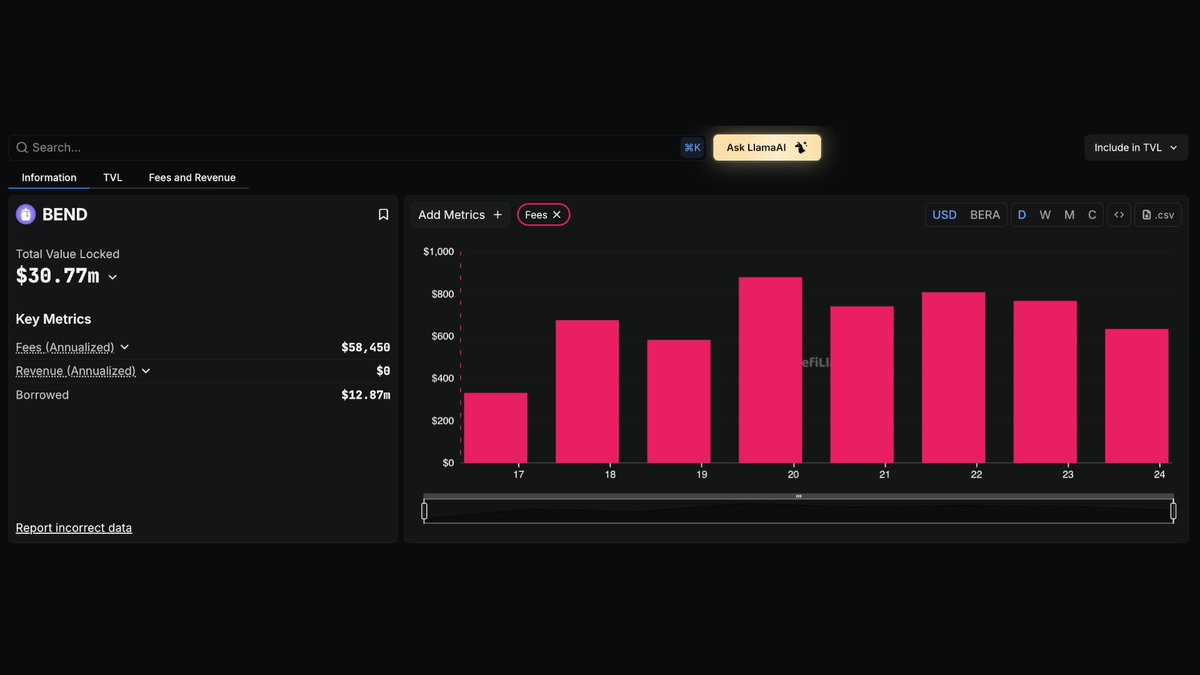Click the fees bar for day 22
The image size is (1200, 675).
coord(953,378)
